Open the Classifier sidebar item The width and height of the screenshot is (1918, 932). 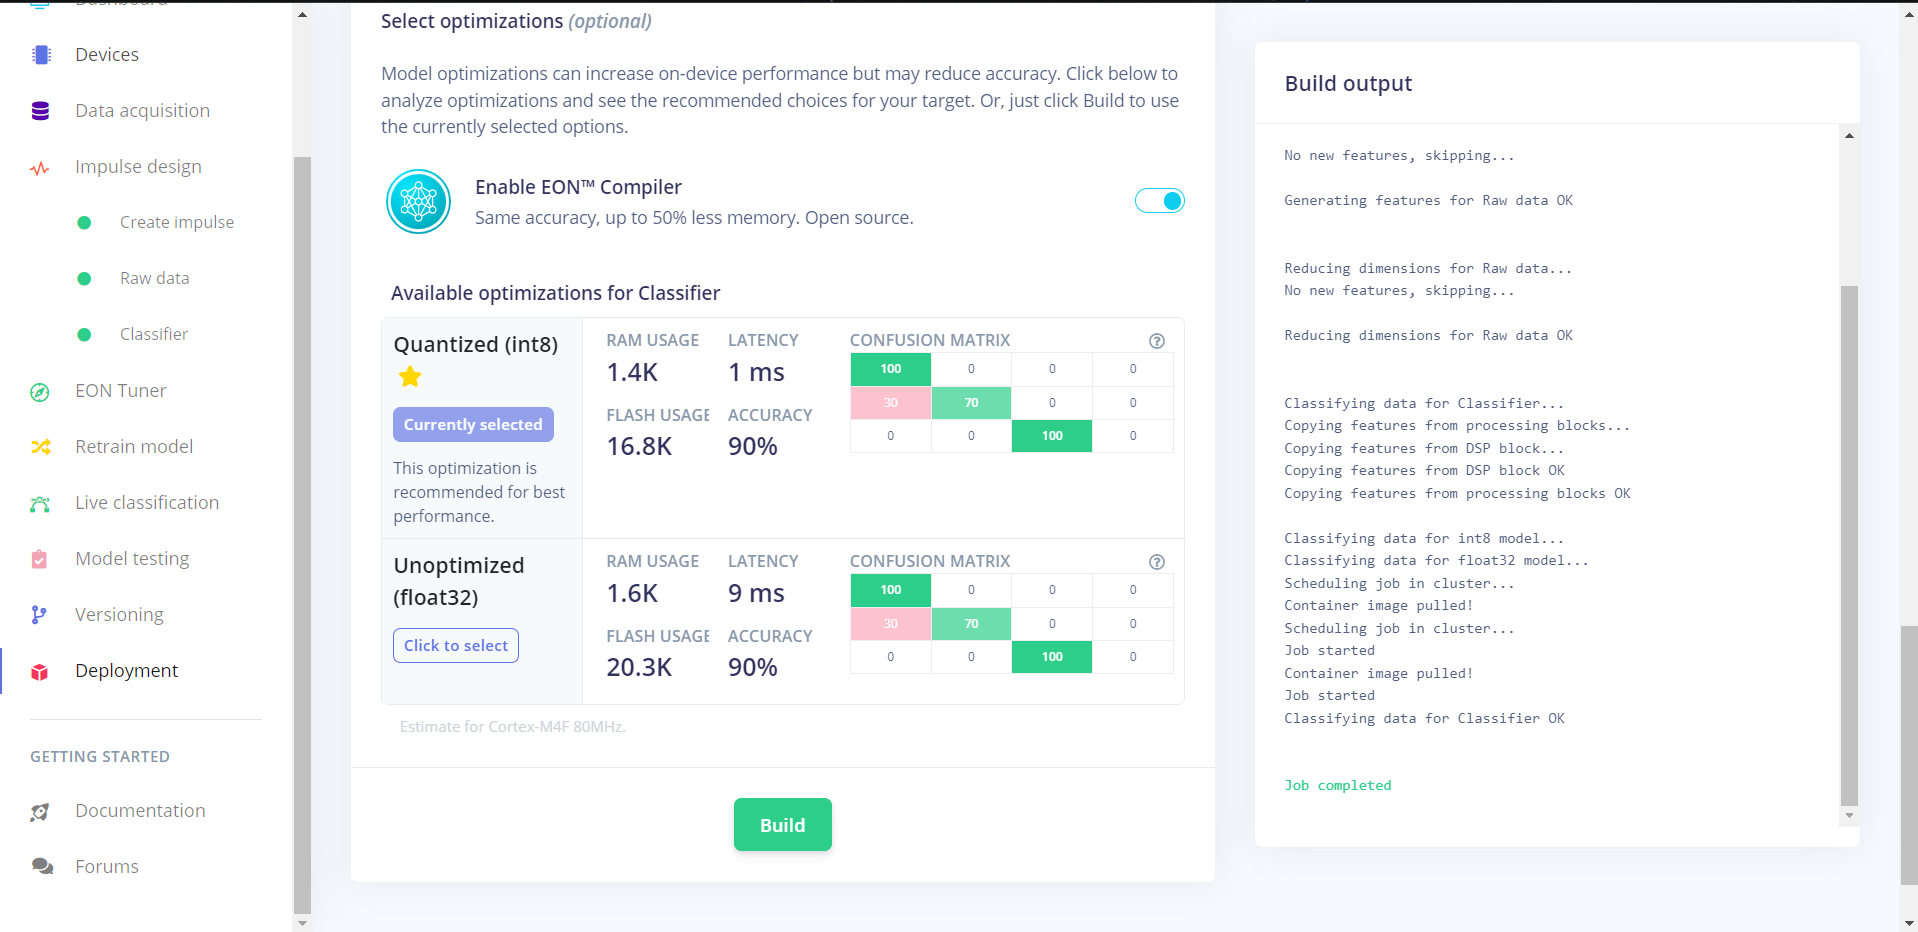coord(154,334)
